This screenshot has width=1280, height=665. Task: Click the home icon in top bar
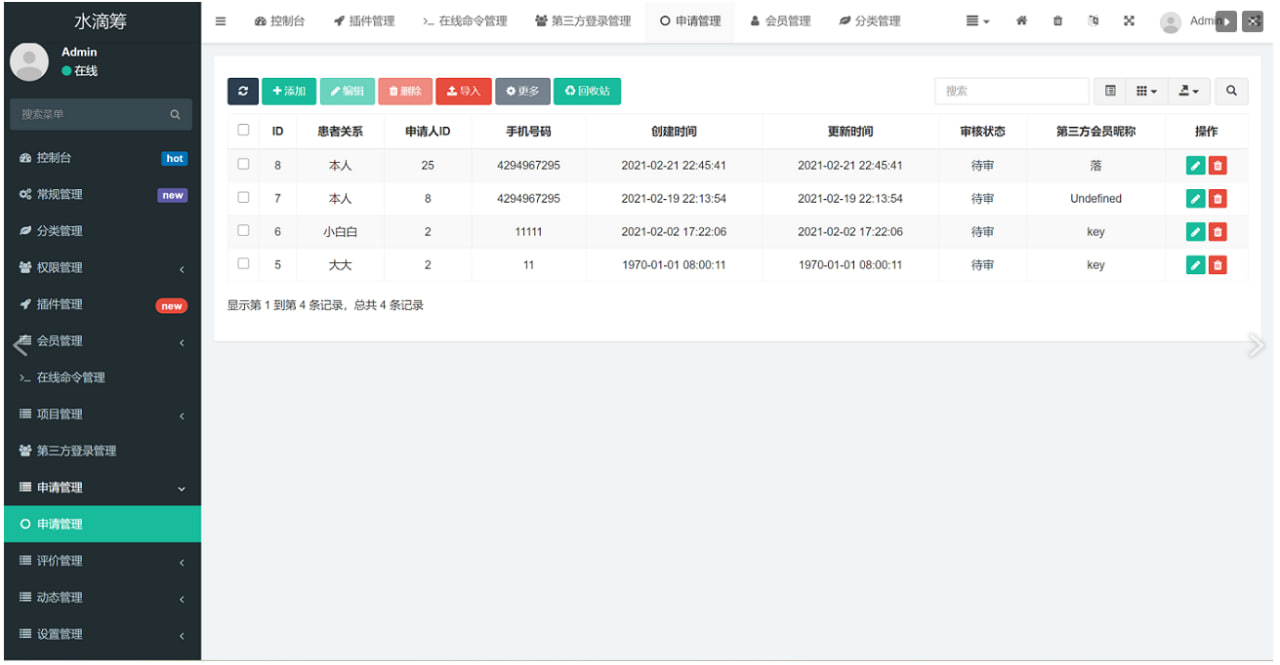click(x=1021, y=21)
